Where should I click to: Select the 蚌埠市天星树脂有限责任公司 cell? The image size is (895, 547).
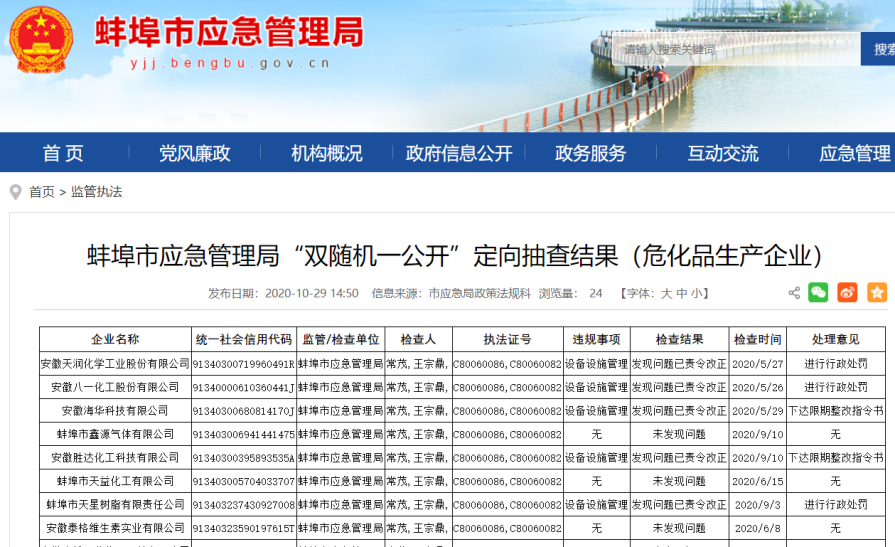coord(115,505)
